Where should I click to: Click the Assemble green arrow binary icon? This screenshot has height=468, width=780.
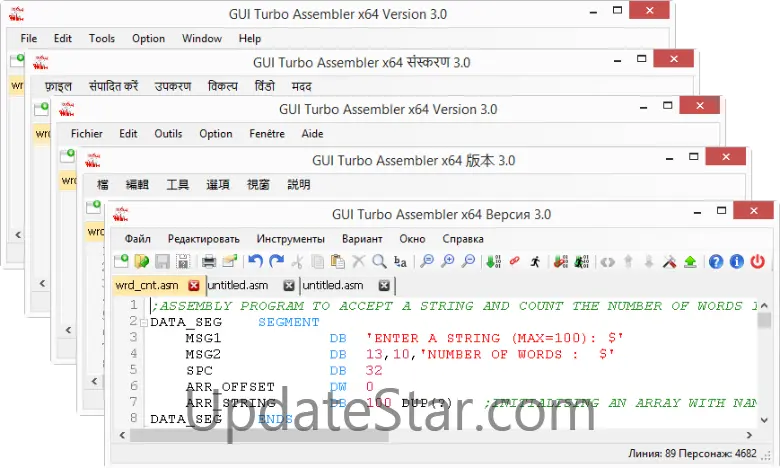pyautogui.click(x=493, y=261)
